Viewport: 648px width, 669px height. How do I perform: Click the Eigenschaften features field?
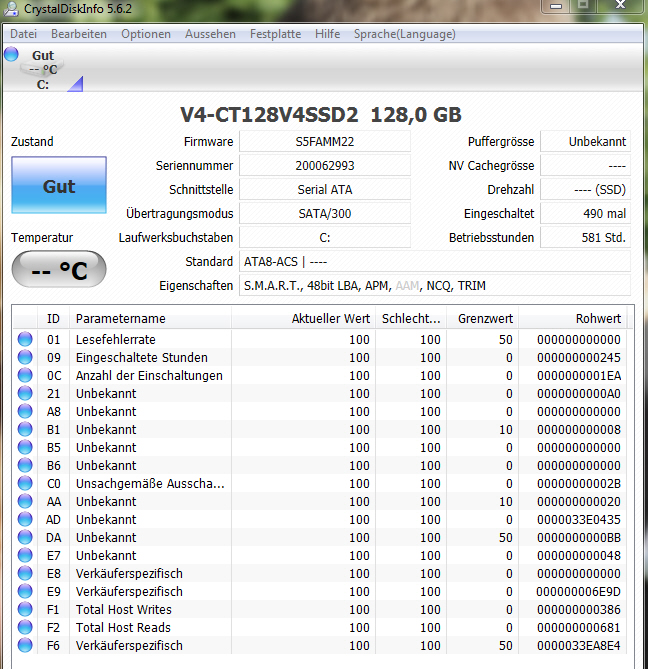(435, 285)
